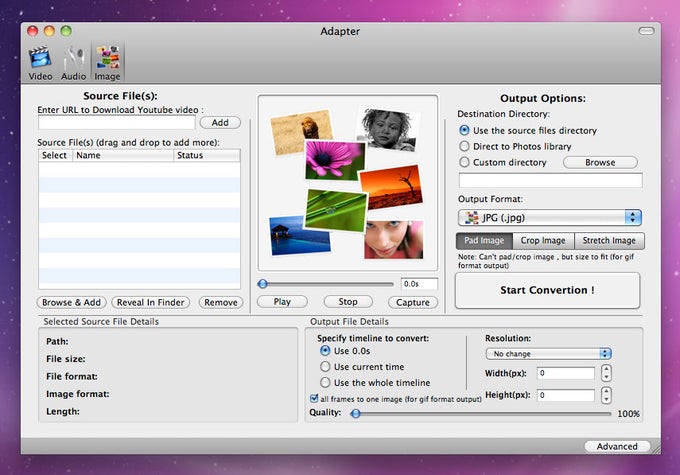Click the Youtube URL input field
The height and width of the screenshot is (475, 680).
coord(117,123)
